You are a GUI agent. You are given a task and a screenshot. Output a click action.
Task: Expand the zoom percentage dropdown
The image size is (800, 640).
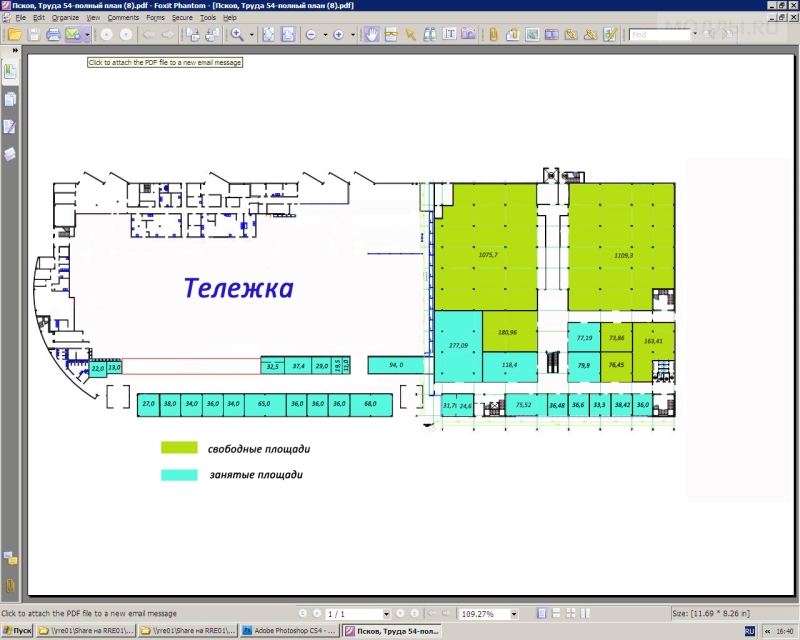[514, 613]
